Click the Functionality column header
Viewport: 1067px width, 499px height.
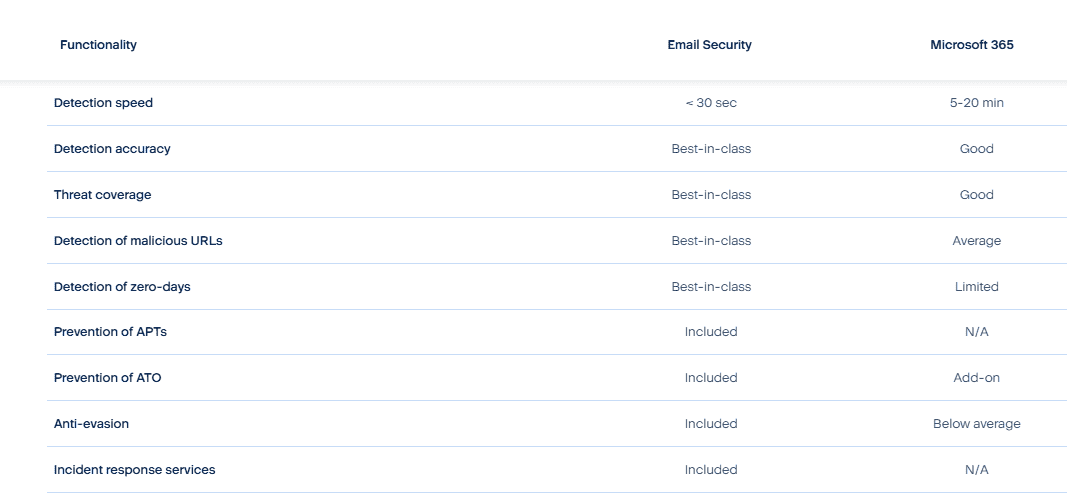[98, 45]
